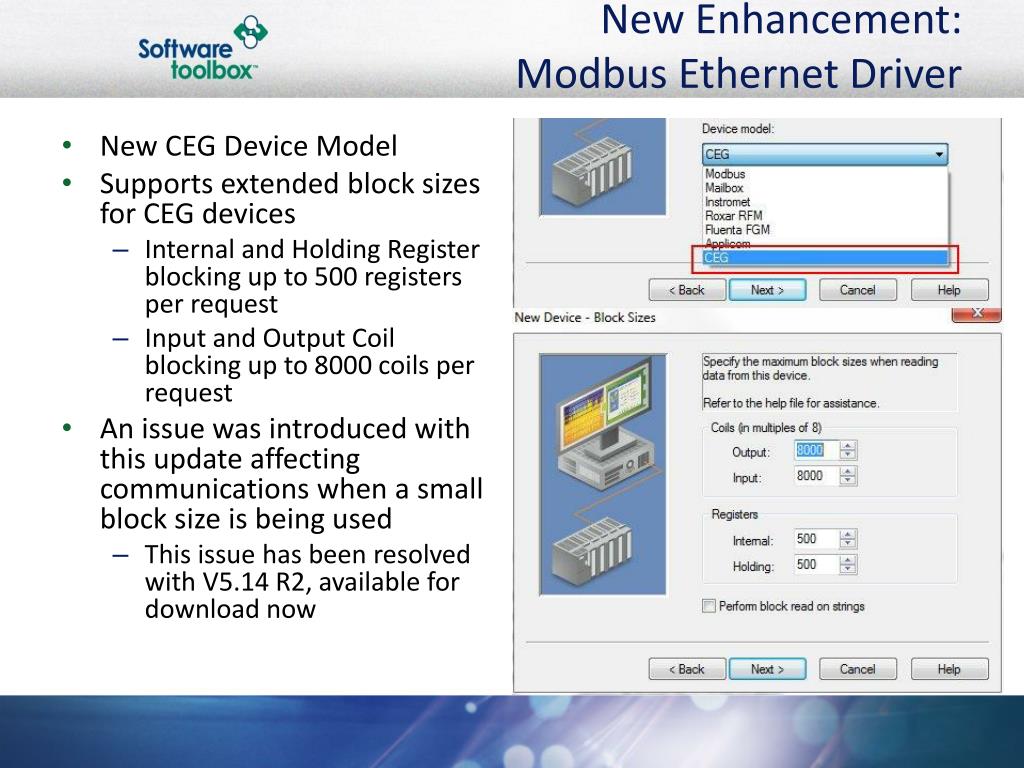The height and width of the screenshot is (768, 1024).
Task: Select highlighted CEG entry in list
Action: [x=825, y=258]
